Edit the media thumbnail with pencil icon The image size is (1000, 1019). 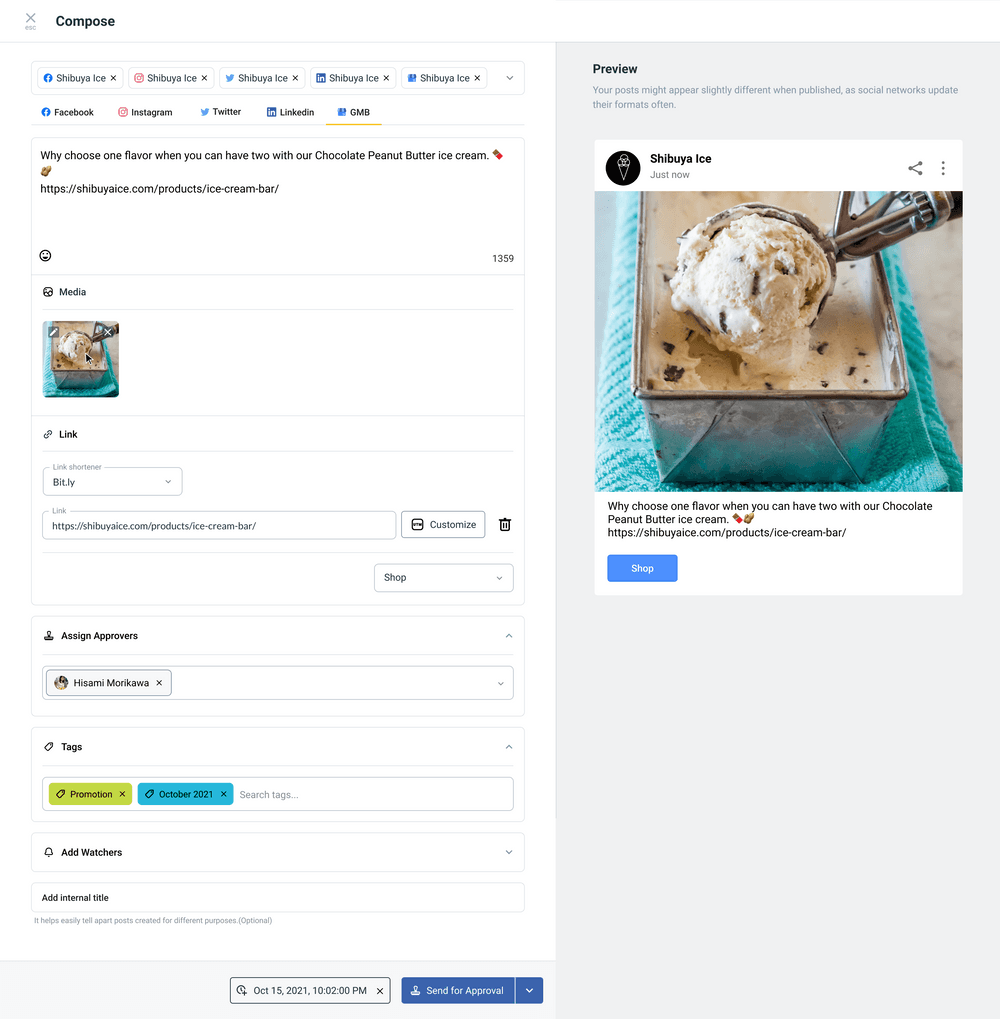(x=53, y=332)
